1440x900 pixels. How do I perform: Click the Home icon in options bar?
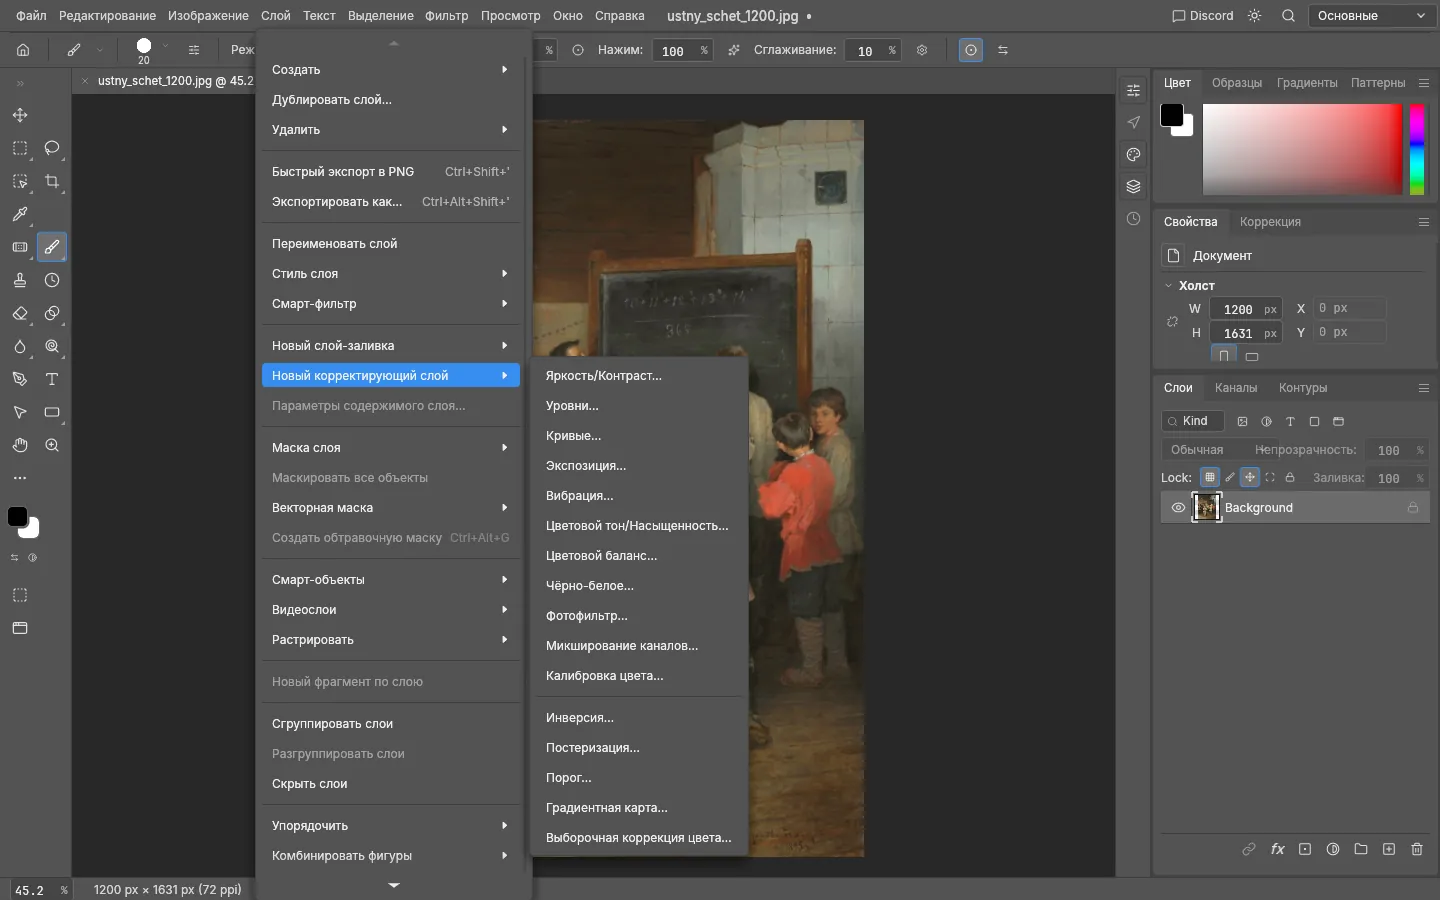(x=23, y=50)
